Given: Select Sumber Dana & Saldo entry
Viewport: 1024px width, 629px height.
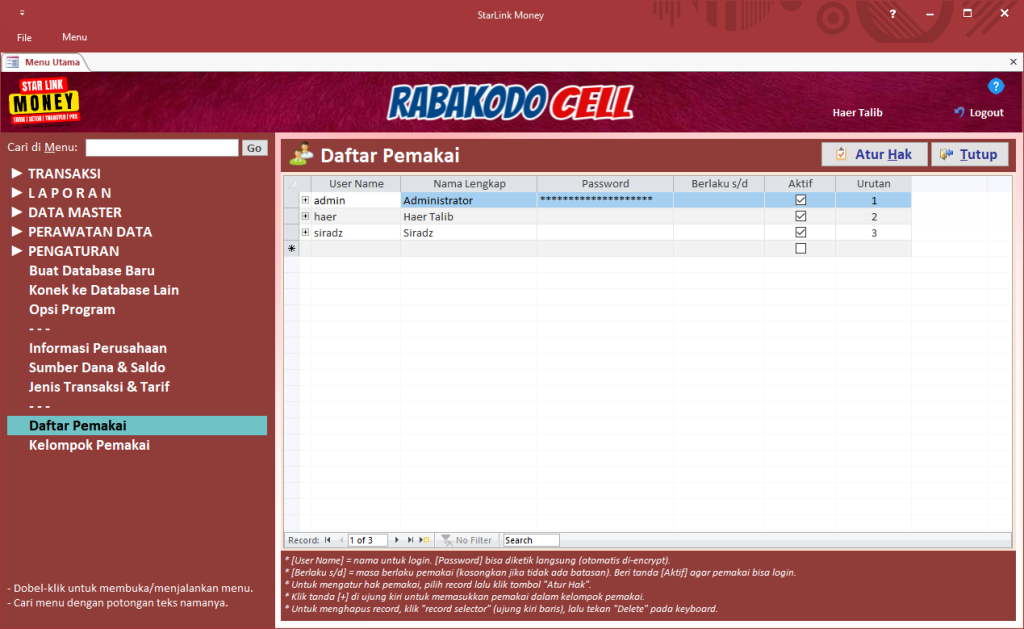Looking at the screenshot, I should click(97, 368).
